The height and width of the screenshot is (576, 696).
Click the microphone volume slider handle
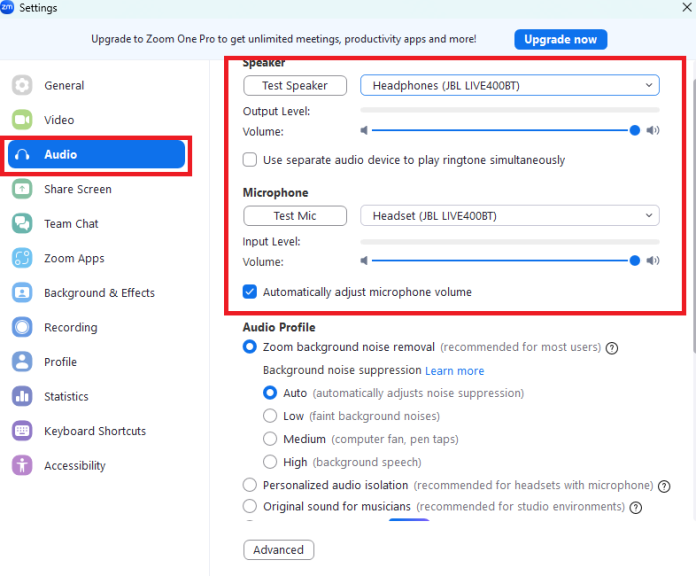point(635,261)
